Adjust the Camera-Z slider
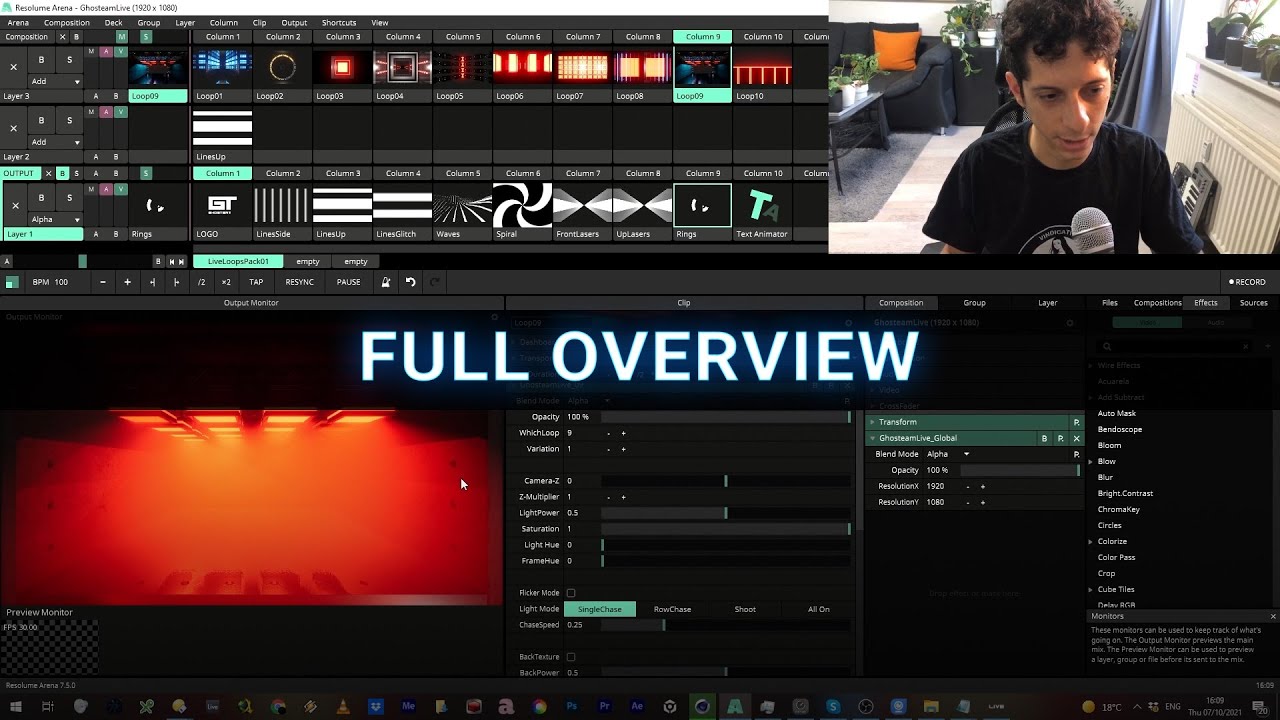The image size is (1280, 720). pyautogui.click(x=726, y=481)
